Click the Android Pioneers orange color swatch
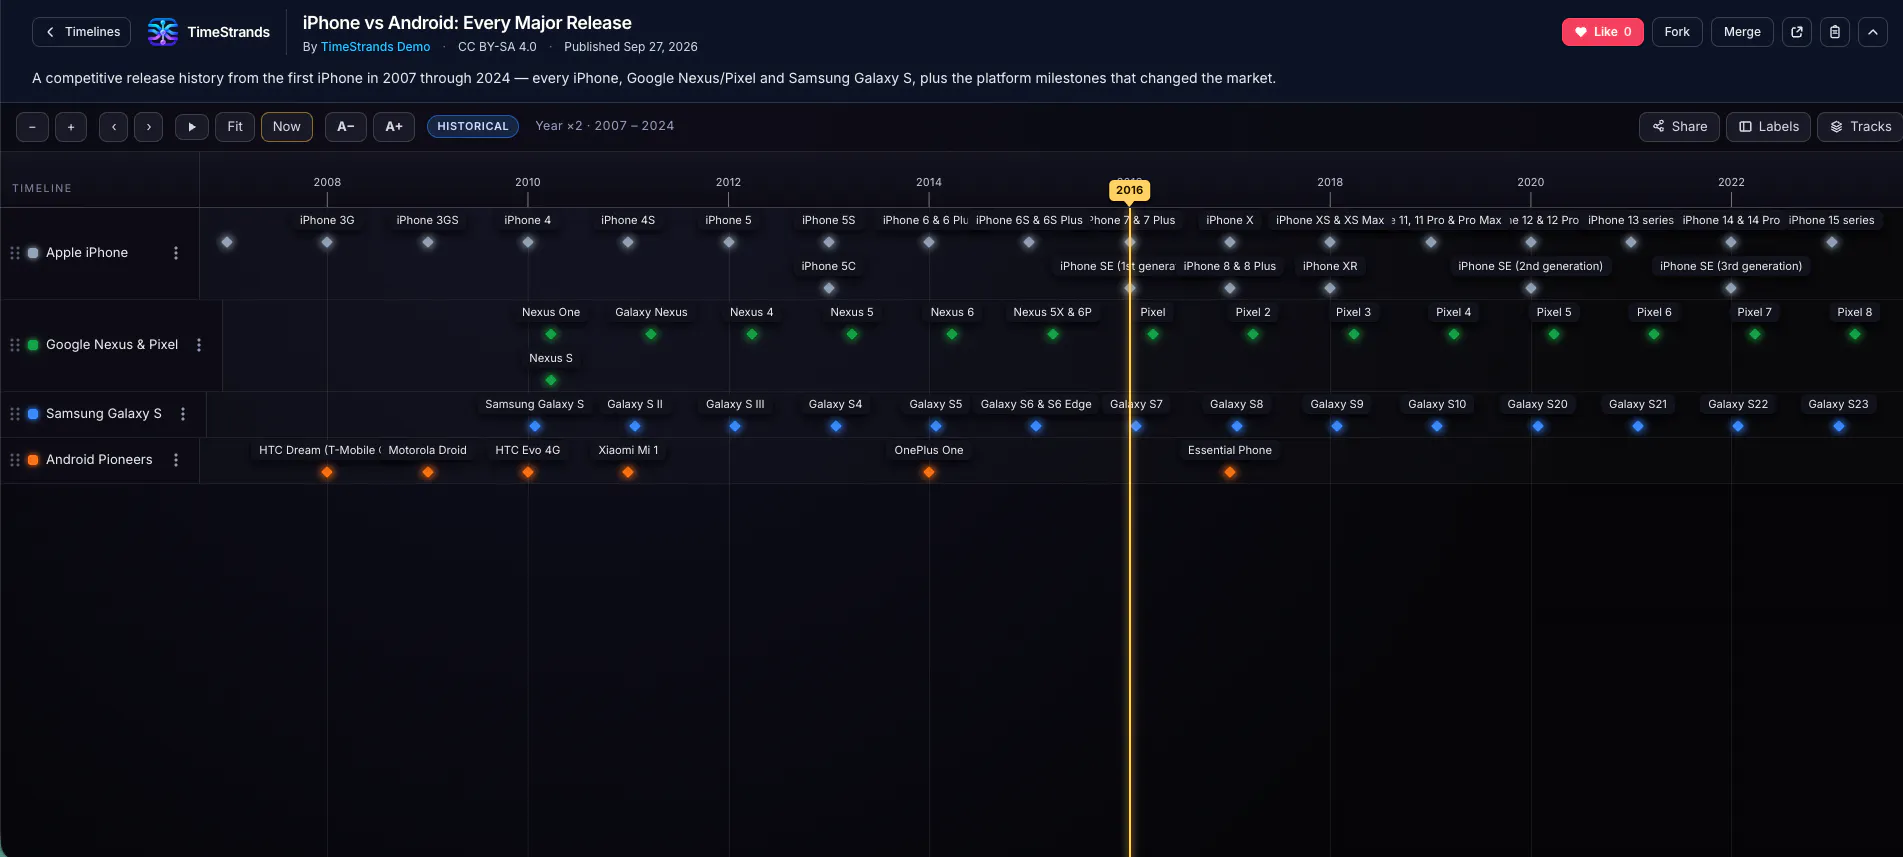The height and width of the screenshot is (857, 1903). [x=33, y=460]
